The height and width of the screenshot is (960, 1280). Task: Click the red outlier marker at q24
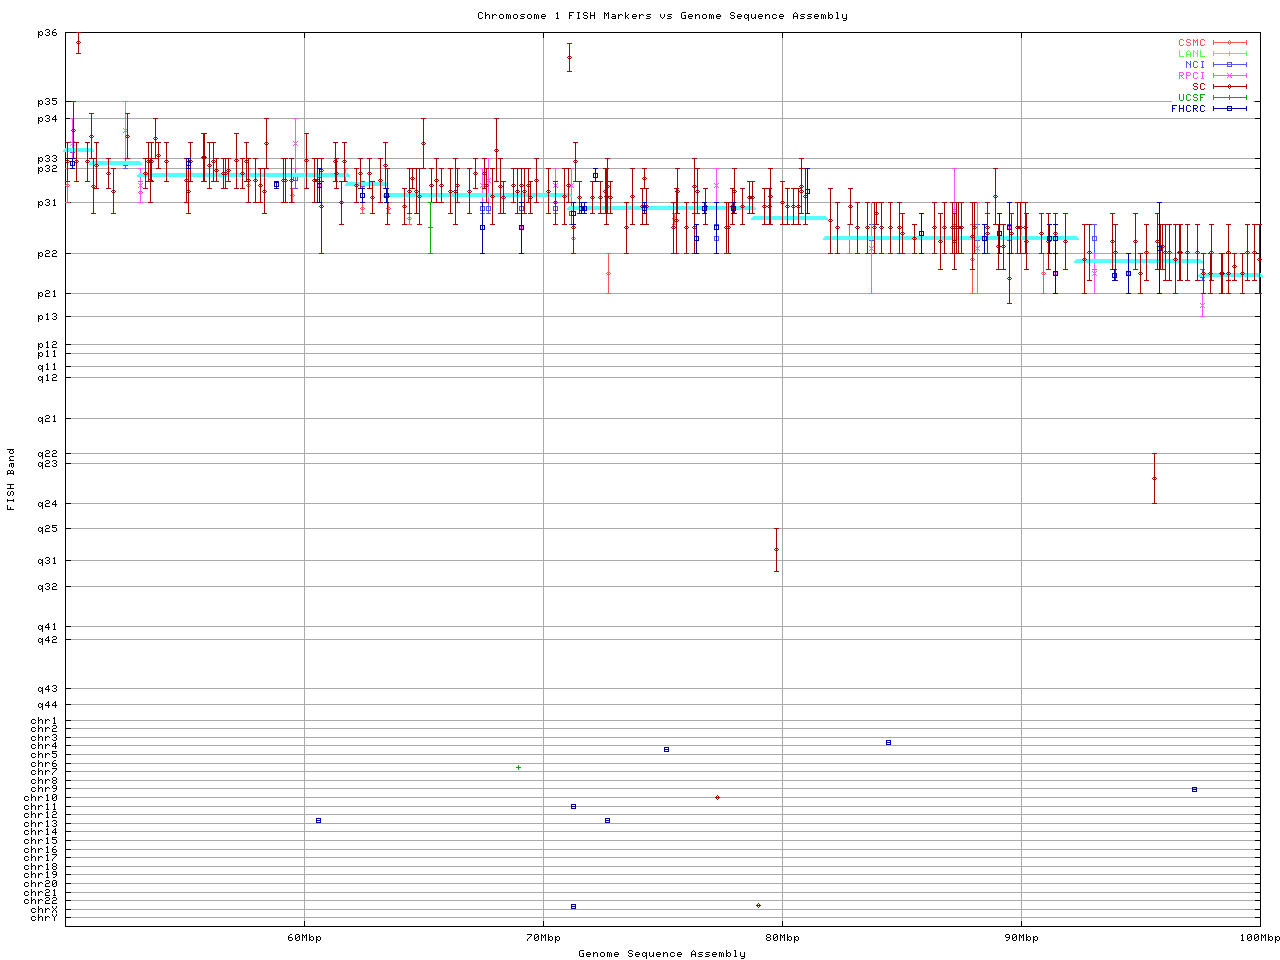coord(1154,478)
